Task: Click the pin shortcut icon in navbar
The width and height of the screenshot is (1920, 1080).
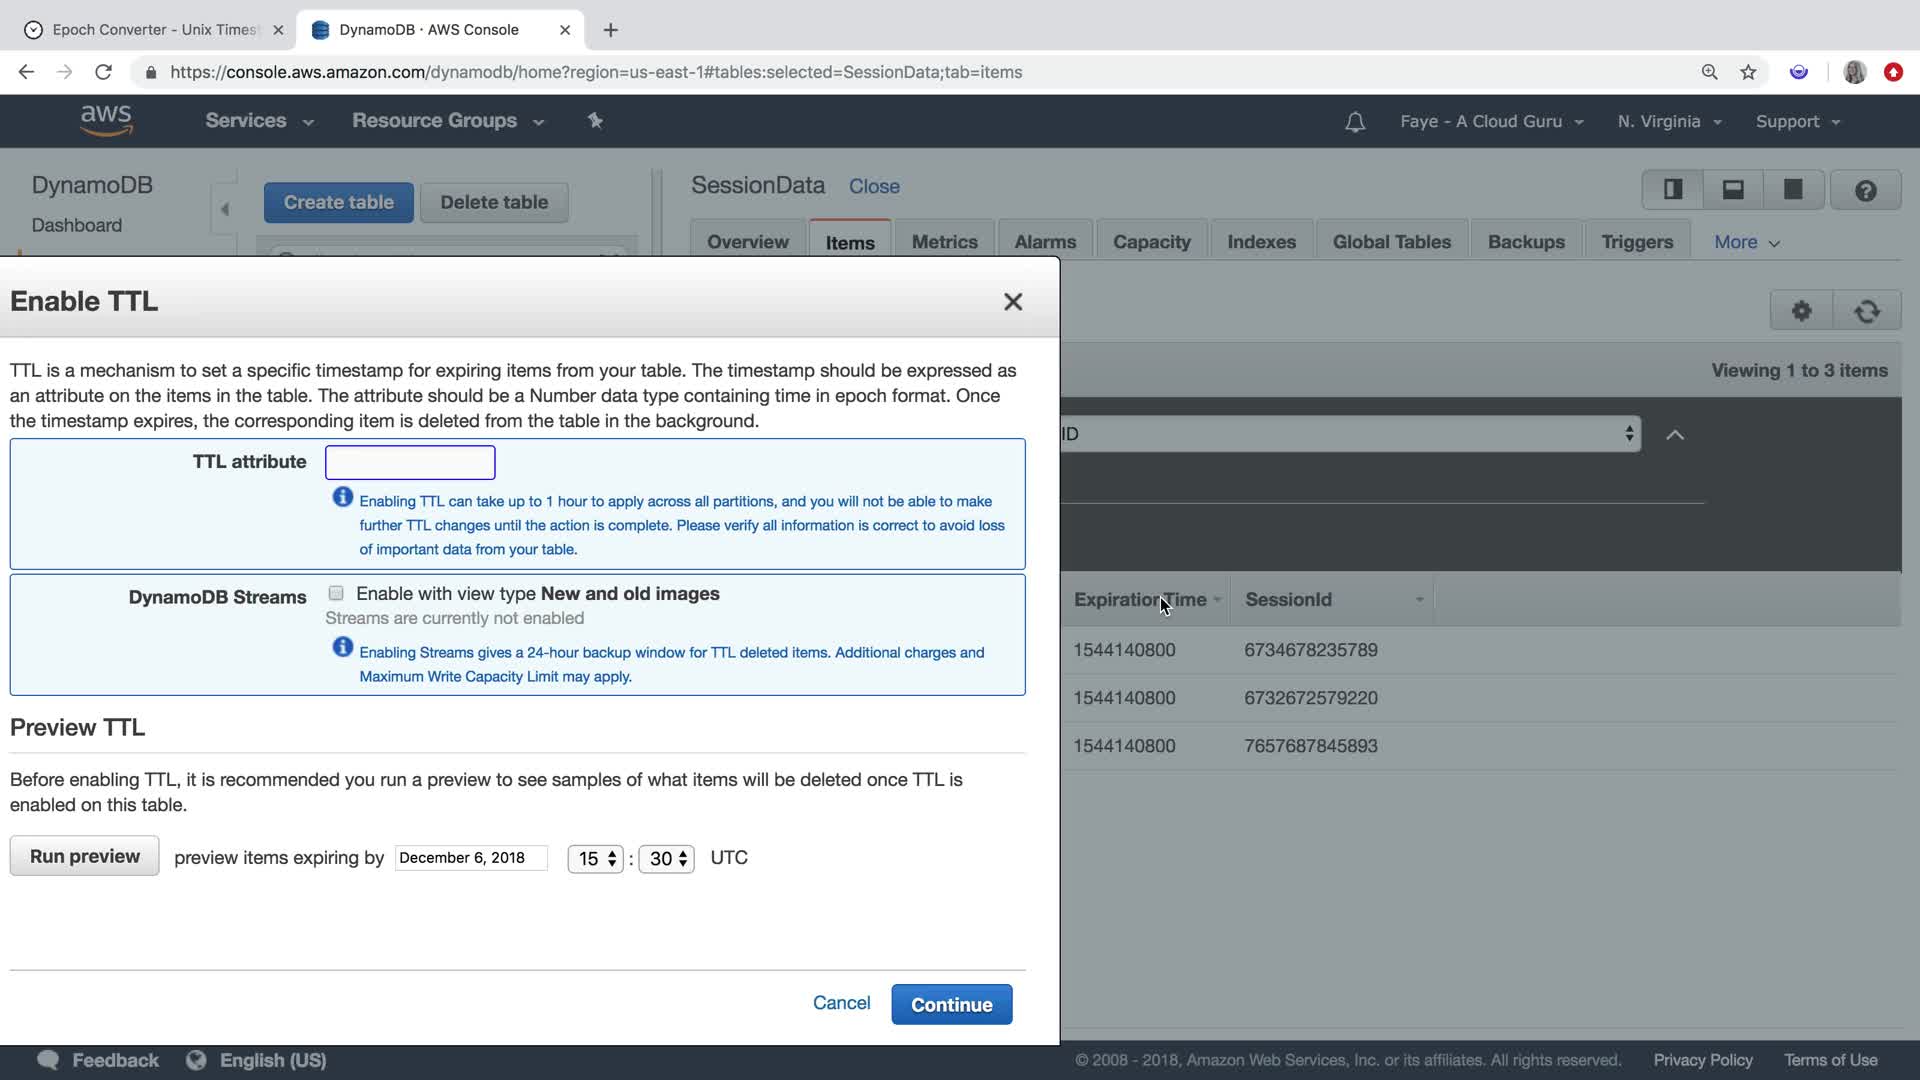Action: 595,121
